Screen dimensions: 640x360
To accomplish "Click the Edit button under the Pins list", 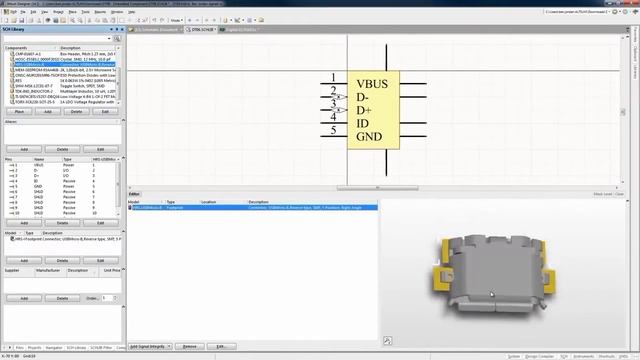I will [100, 223].
